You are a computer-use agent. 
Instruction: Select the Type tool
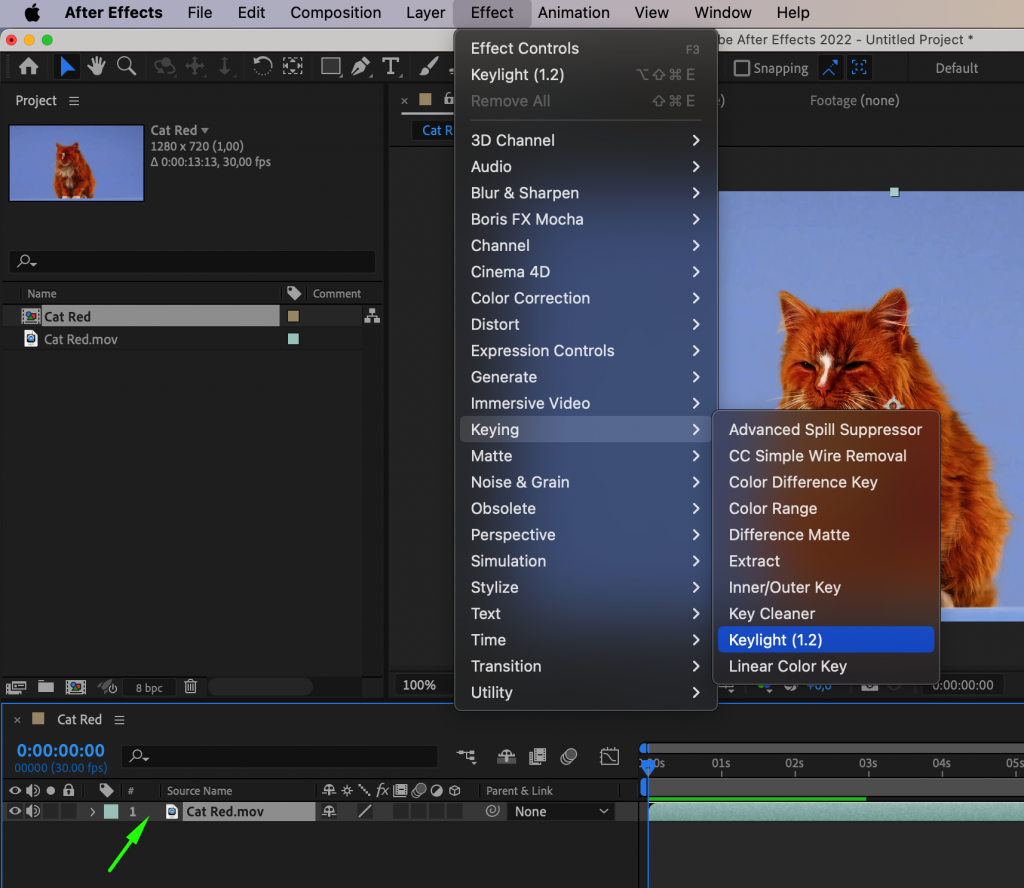[x=392, y=66]
